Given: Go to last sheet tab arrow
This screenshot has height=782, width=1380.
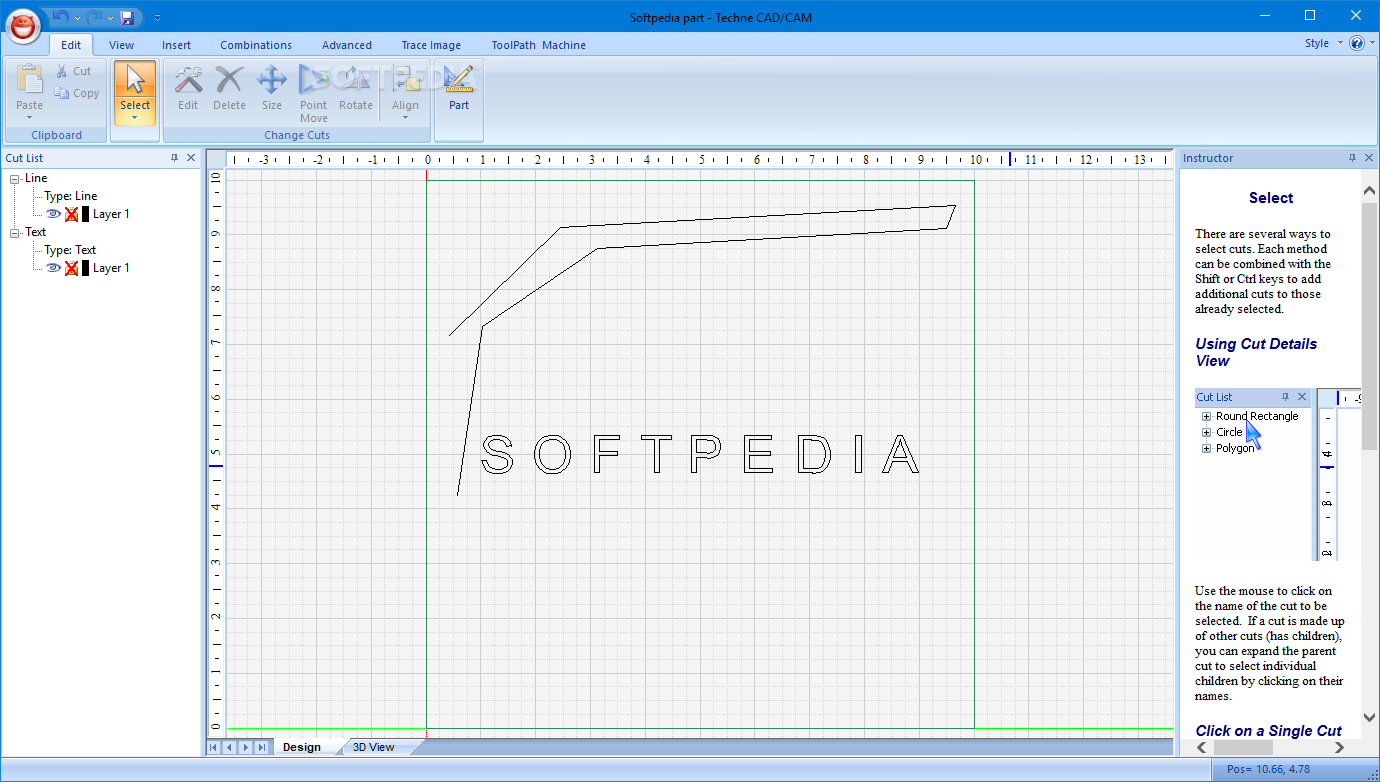Looking at the screenshot, I should point(262,747).
